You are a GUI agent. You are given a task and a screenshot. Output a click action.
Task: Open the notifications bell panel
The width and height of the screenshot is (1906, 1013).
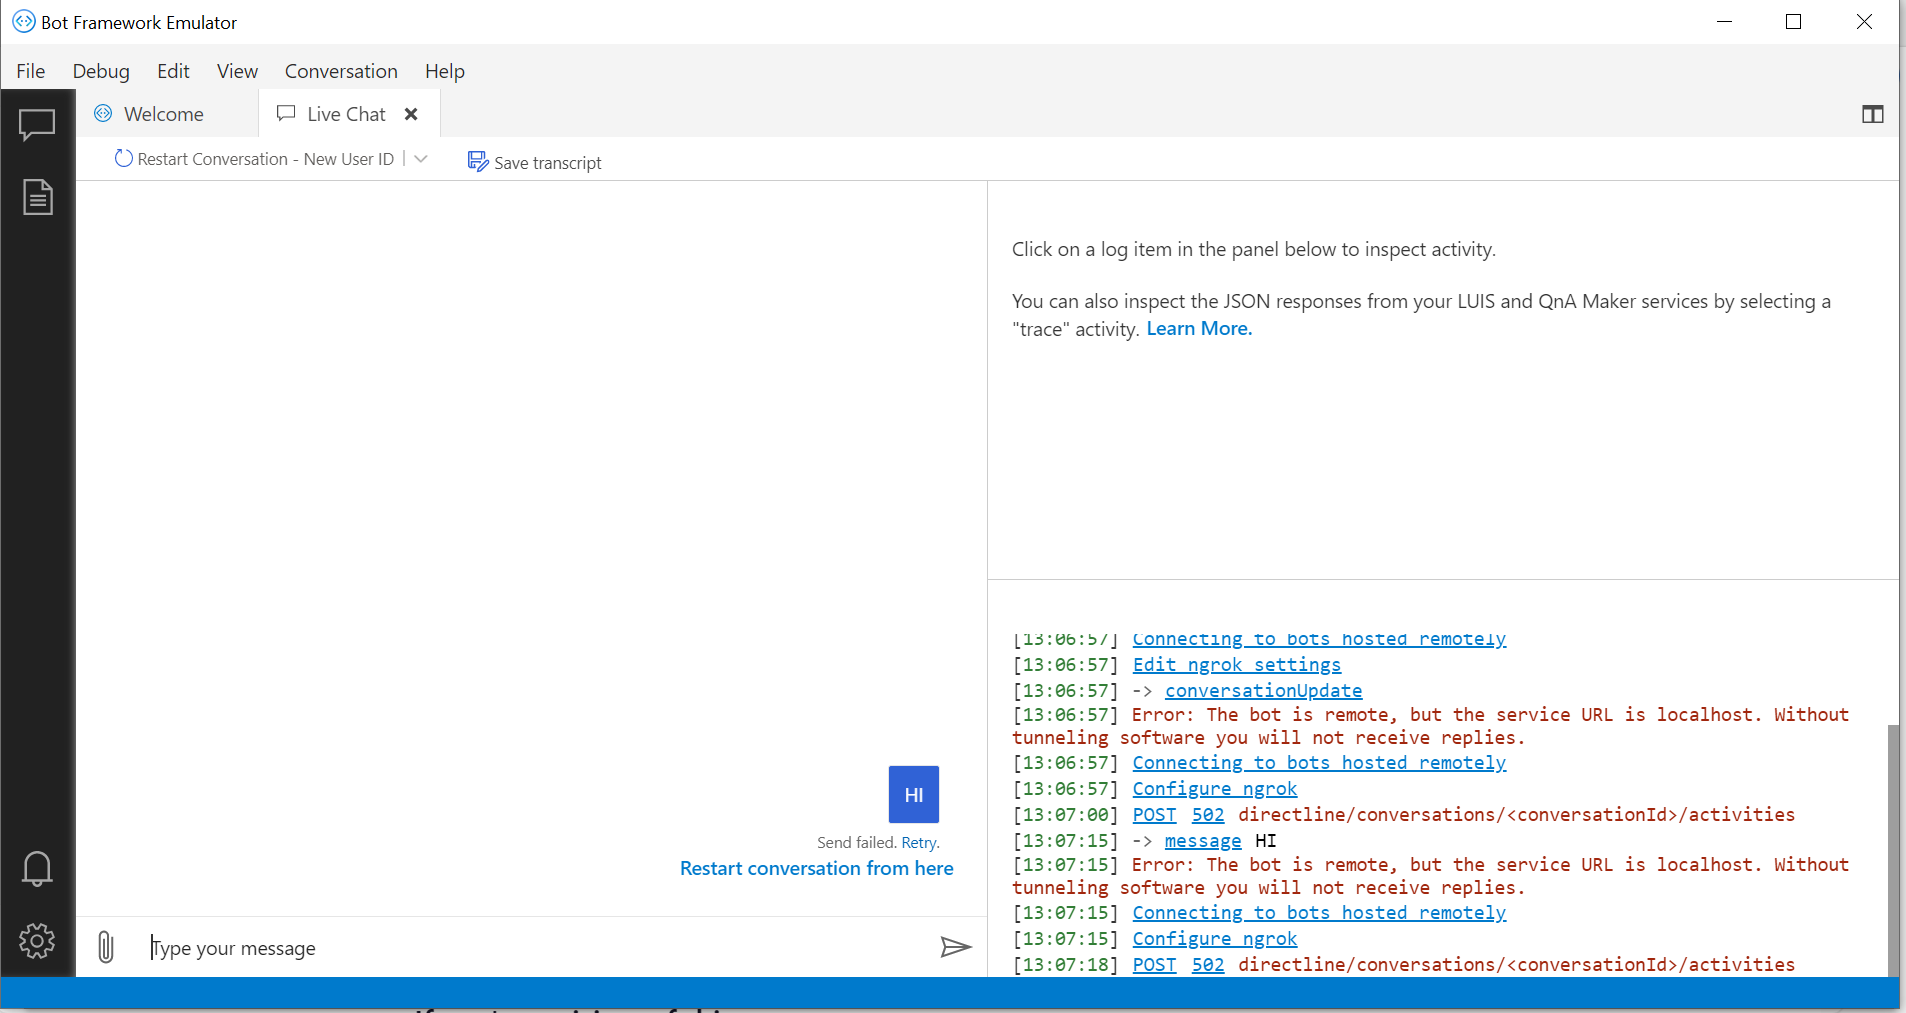click(37, 868)
